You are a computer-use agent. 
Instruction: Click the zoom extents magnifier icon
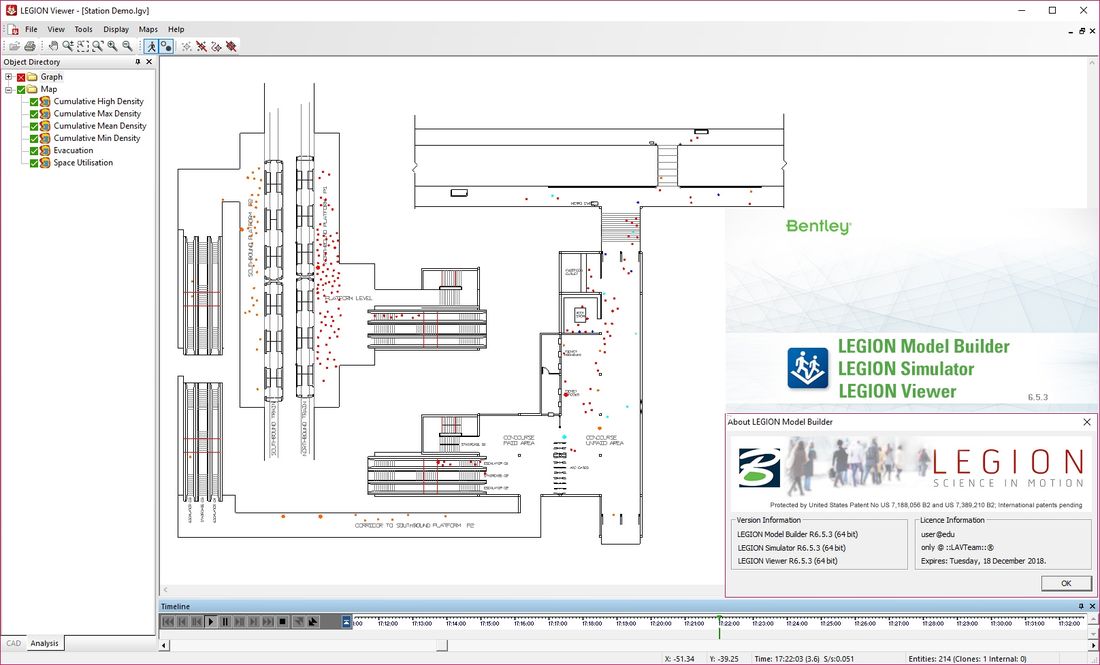(x=98, y=46)
